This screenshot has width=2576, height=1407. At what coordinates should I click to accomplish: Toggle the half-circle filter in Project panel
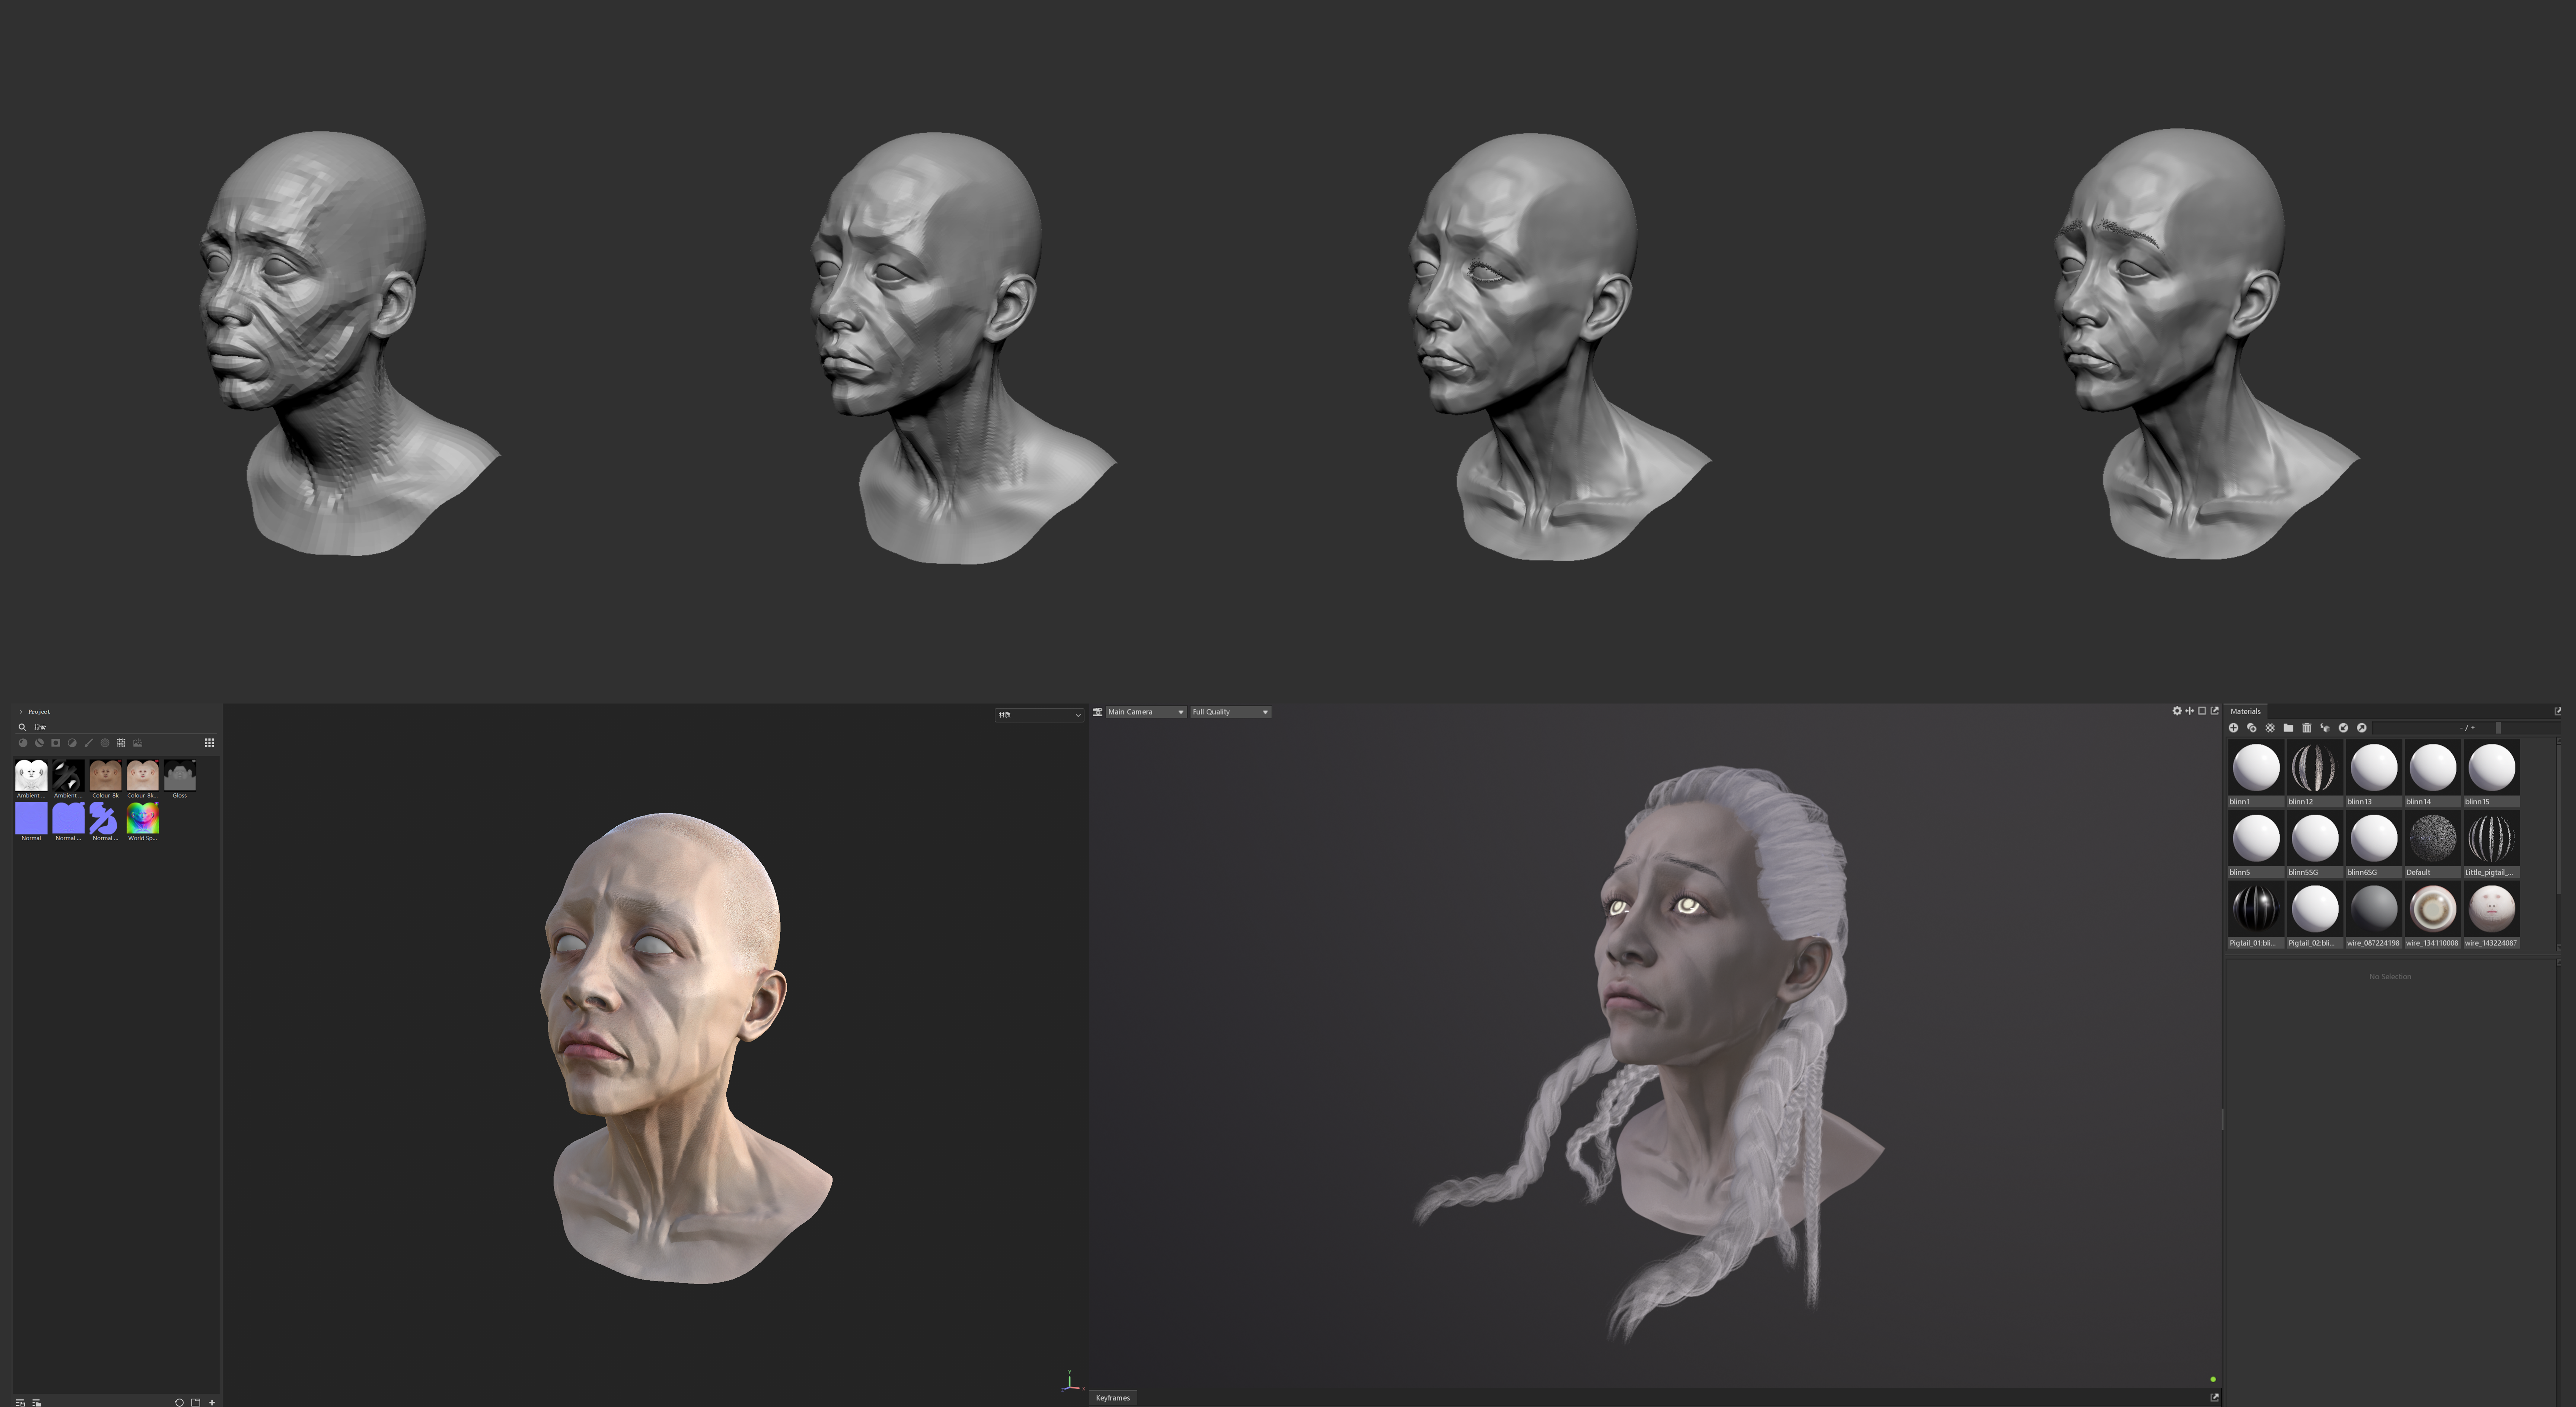pyautogui.click(x=72, y=743)
